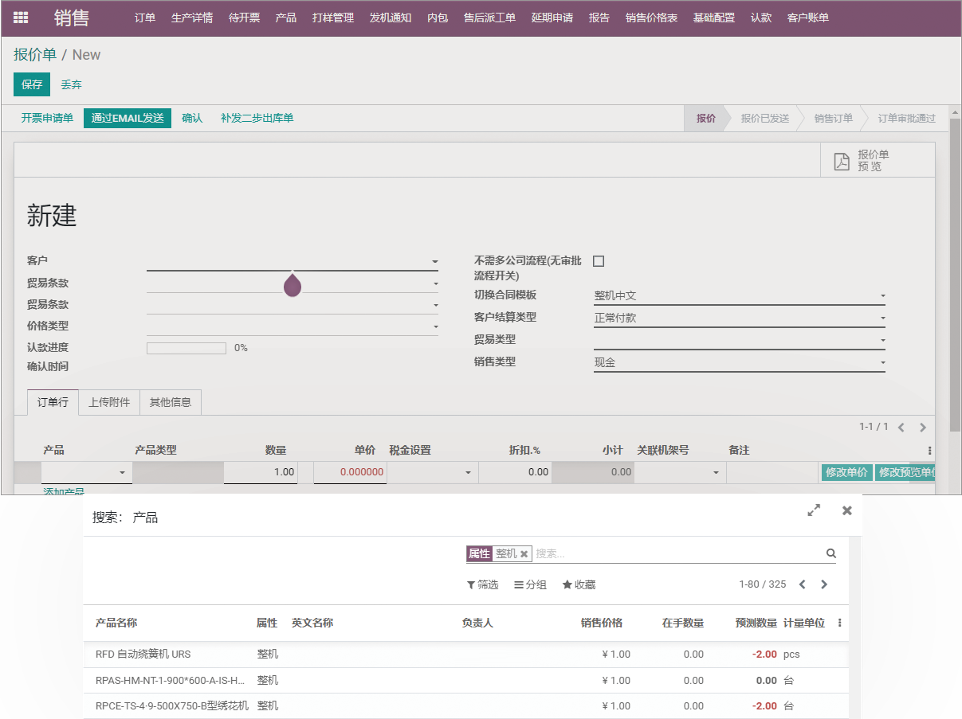The image size is (962, 719).
Task: Close the 产品 search dialog
Action: click(847, 510)
